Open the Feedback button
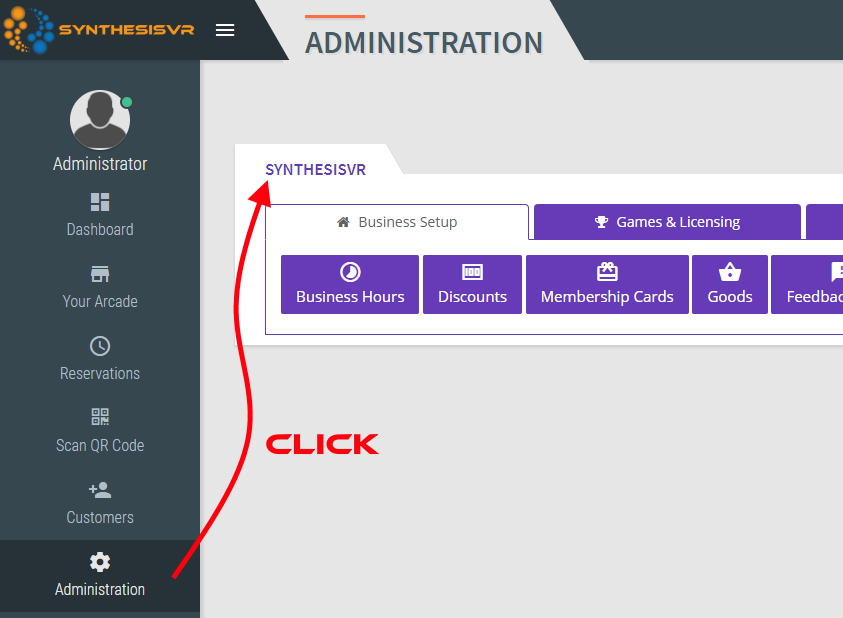Screen dimensions: 843x618 point(807,285)
